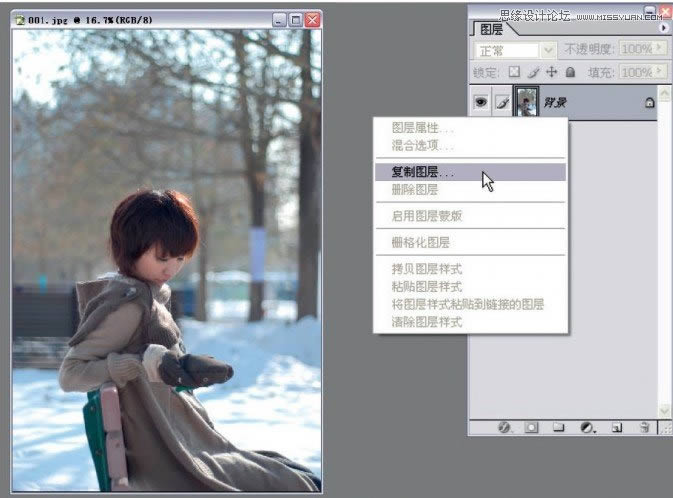Click the lock icon on the 背景 layer
Image resolution: width=673 pixels, height=498 pixels.
click(649, 102)
